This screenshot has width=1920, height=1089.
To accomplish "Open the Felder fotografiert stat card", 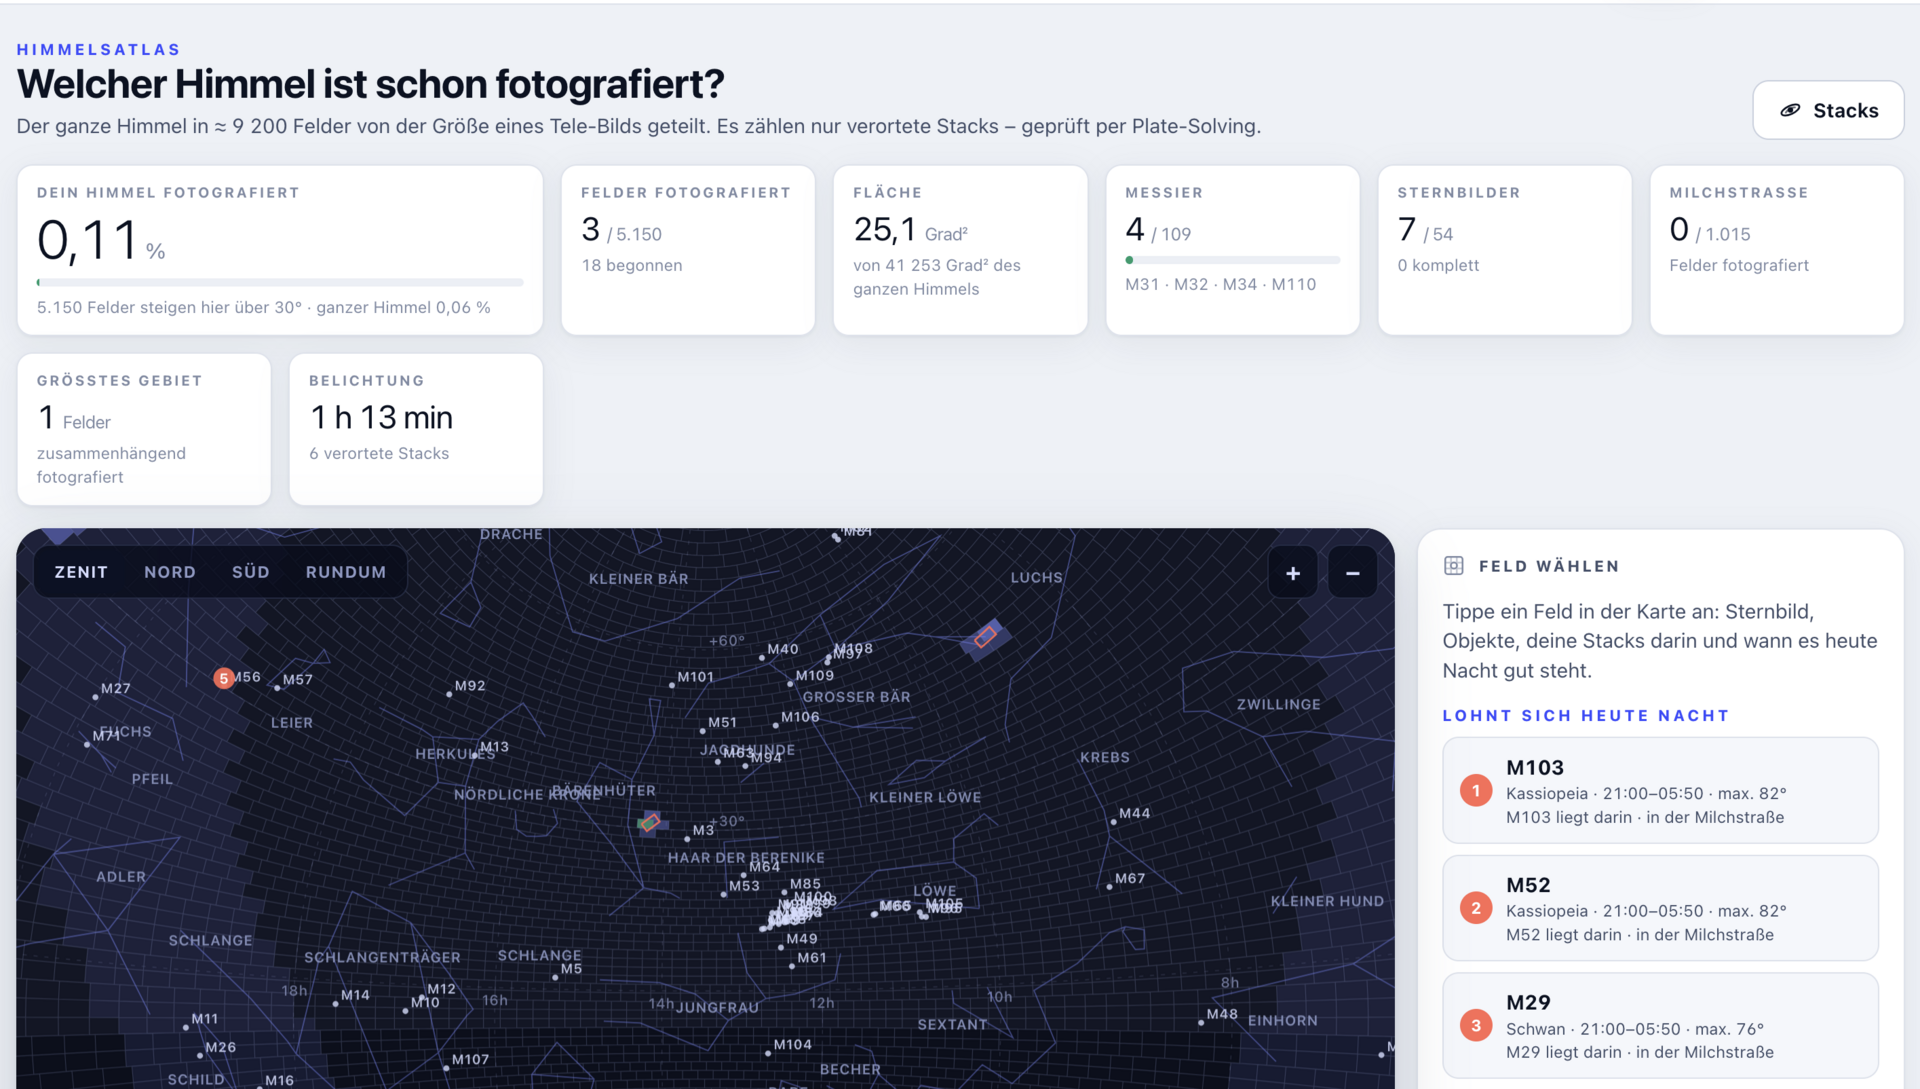I will pyautogui.click(x=688, y=250).
